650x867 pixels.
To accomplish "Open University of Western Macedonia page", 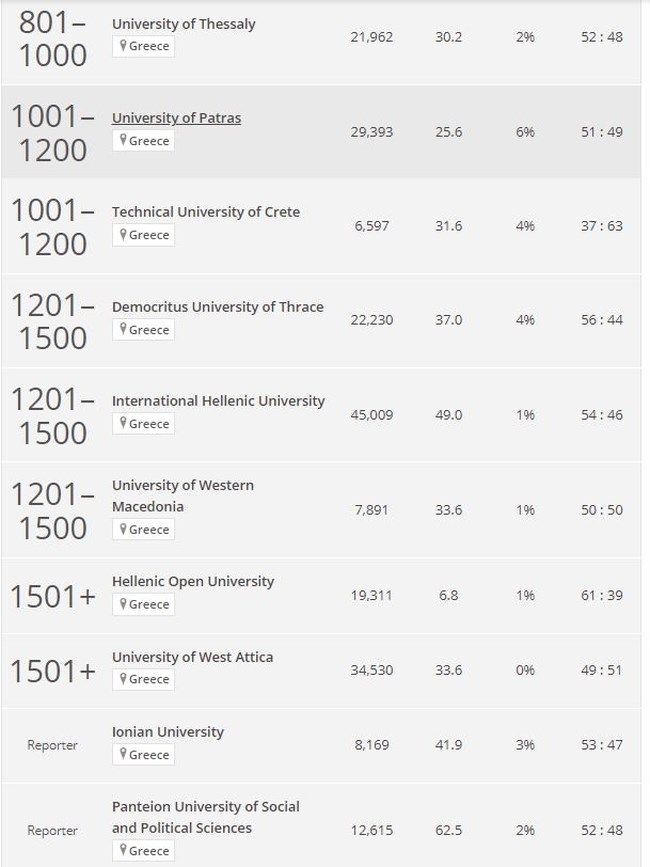I will 183,496.
